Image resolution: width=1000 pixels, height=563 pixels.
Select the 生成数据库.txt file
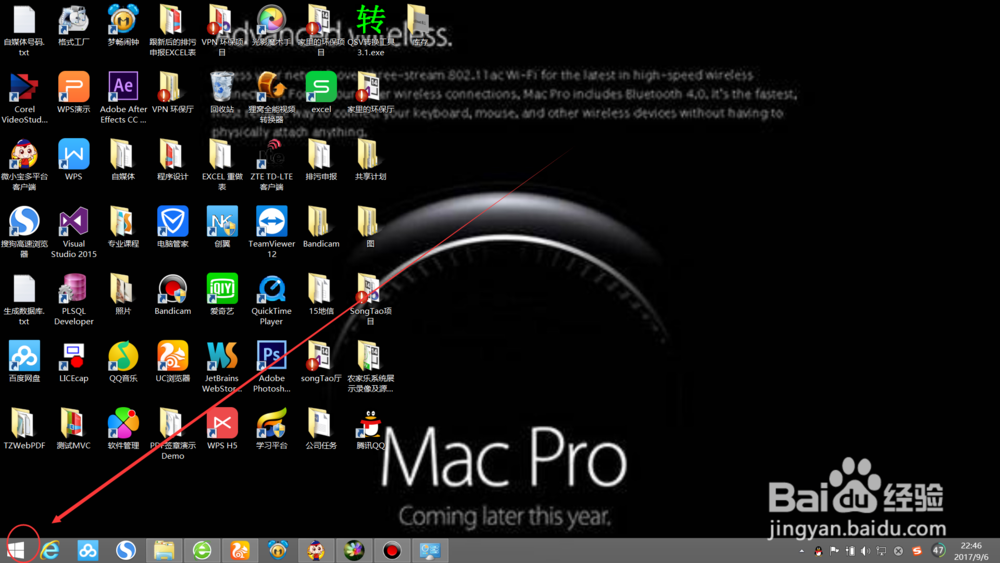pyautogui.click(x=24, y=300)
